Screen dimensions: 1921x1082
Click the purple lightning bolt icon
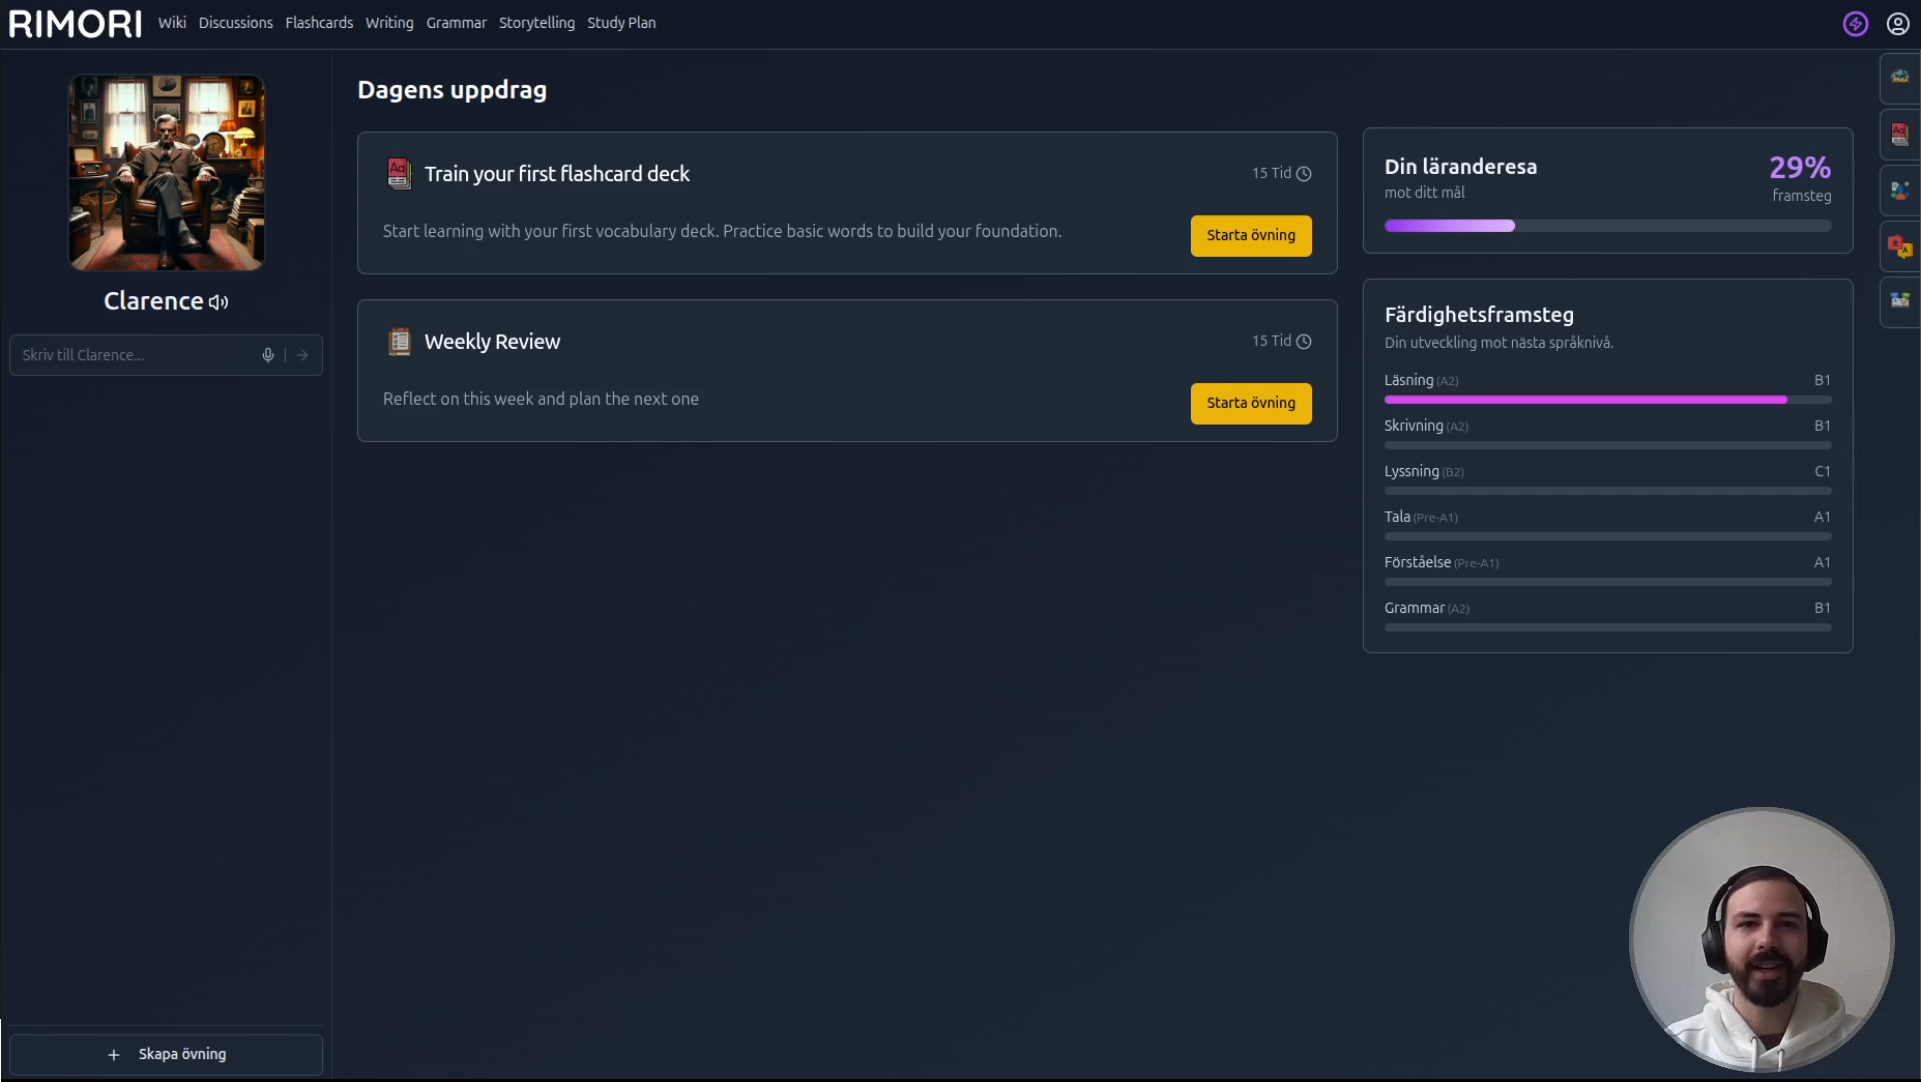pyautogui.click(x=1855, y=23)
